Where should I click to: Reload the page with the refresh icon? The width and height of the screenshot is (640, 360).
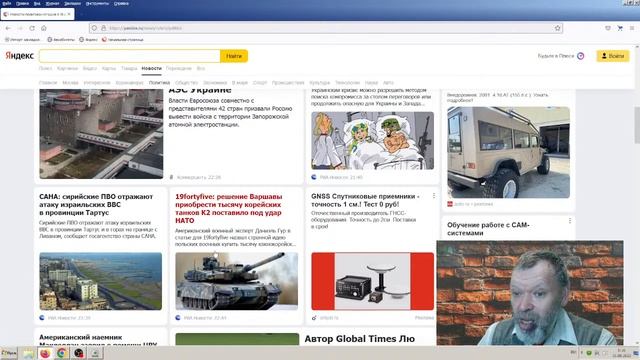pyautogui.click(x=32, y=28)
